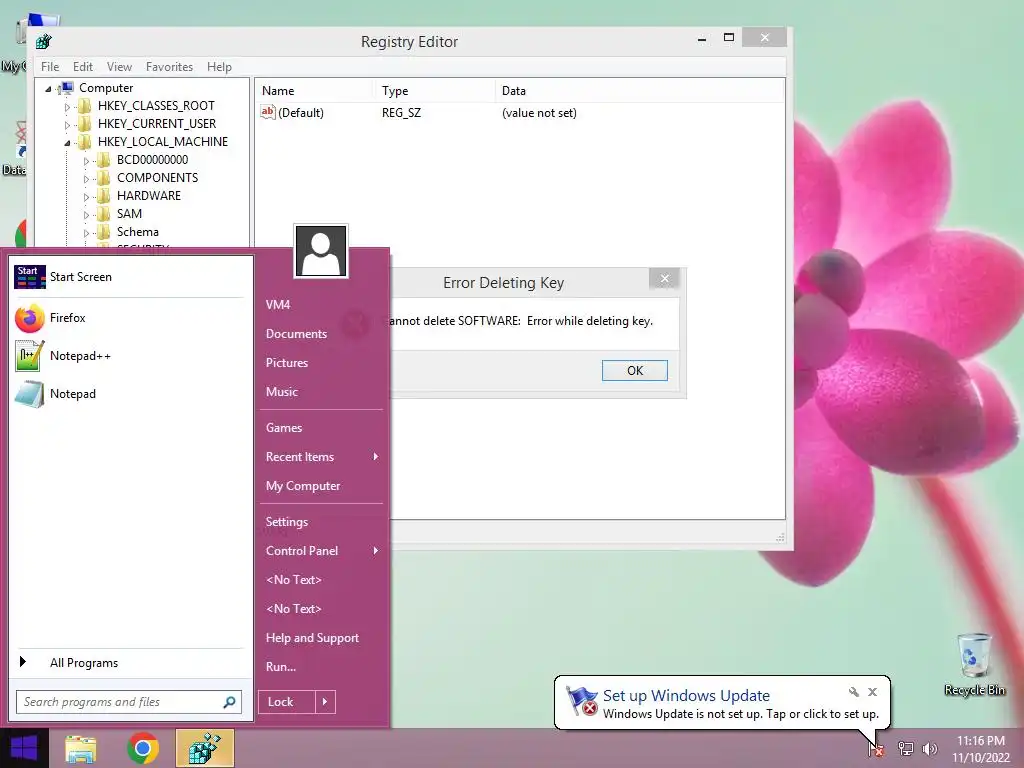Image resolution: width=1024 pixels, height=768 pixels.
Task: Open the Help menu in Registry Editor
Action: click(219, 67)
